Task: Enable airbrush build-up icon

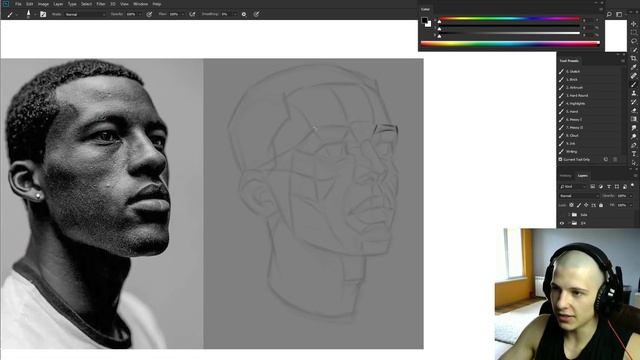Action: [x=192, y=14]
